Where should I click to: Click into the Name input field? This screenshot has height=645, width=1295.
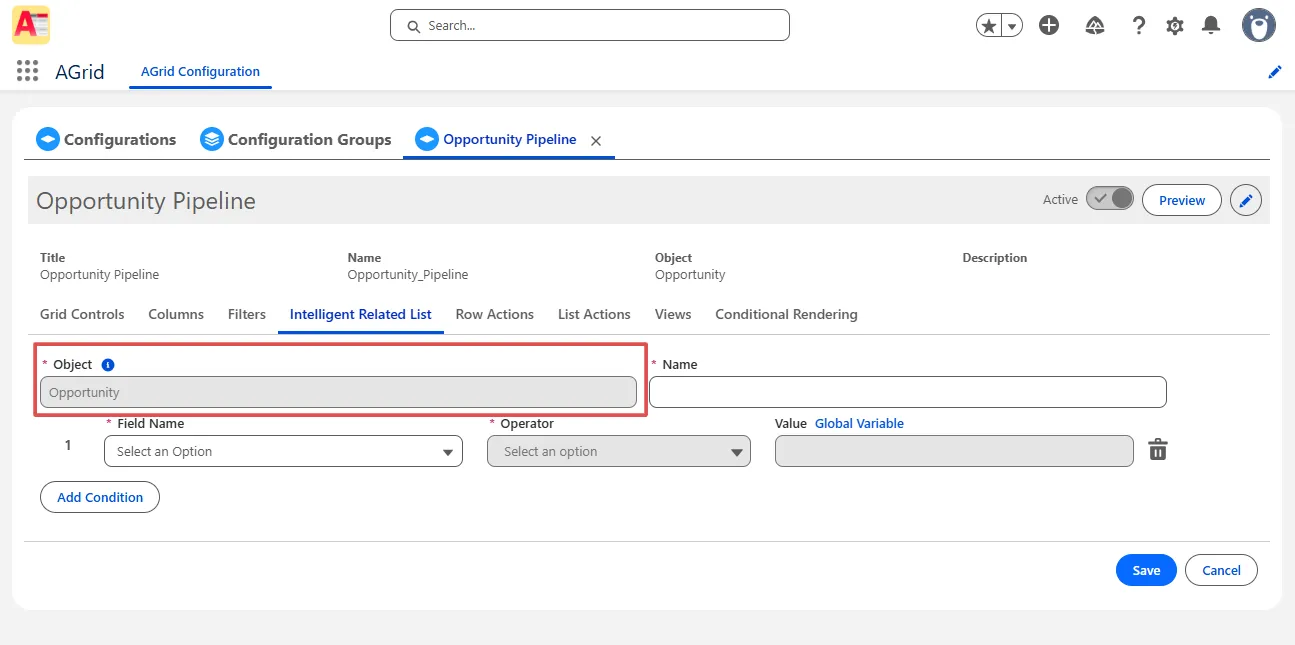907,392
